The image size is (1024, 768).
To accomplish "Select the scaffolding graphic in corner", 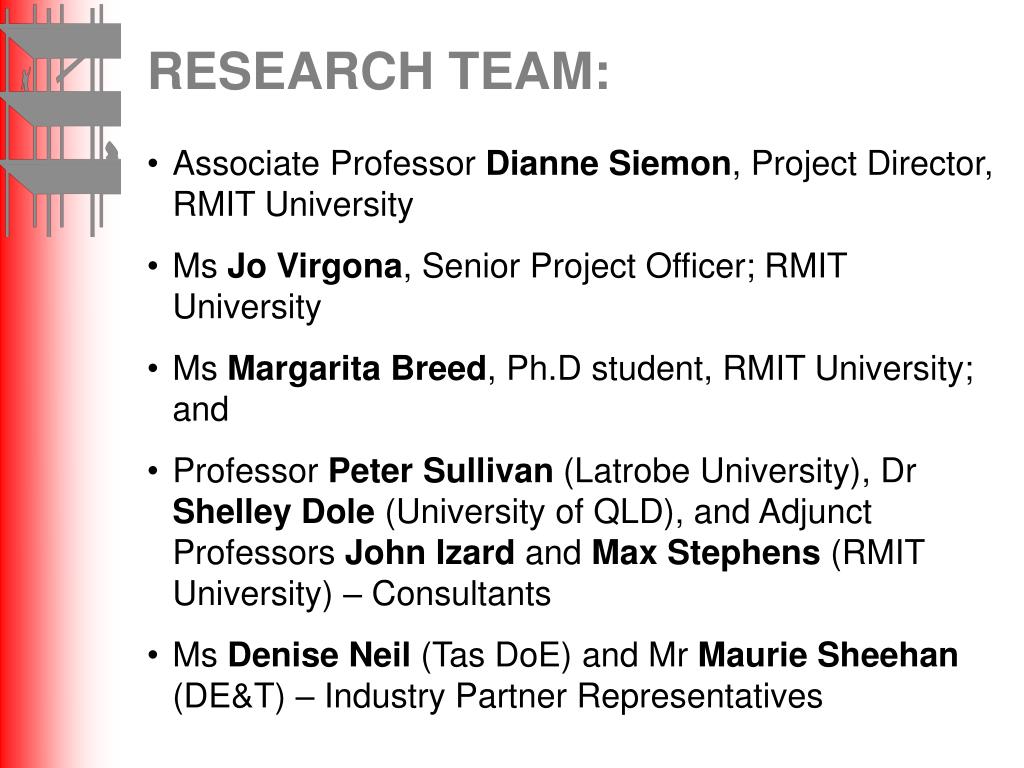I will click(61, 120).
